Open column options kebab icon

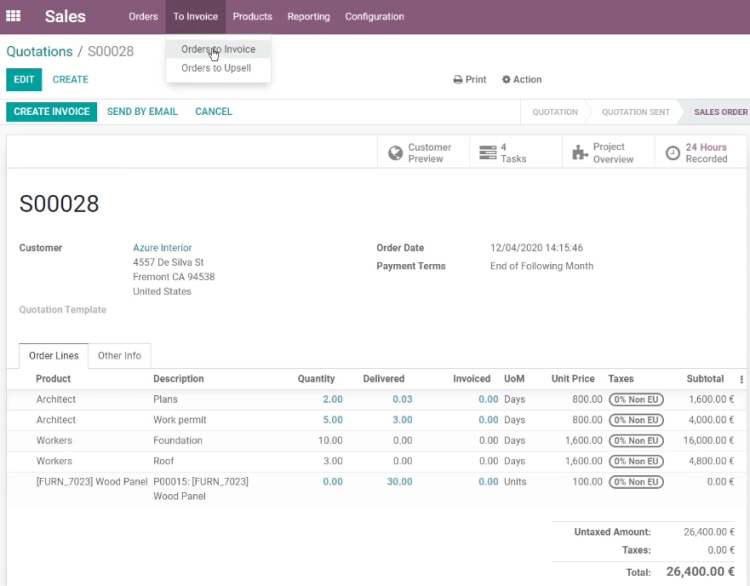741,379
